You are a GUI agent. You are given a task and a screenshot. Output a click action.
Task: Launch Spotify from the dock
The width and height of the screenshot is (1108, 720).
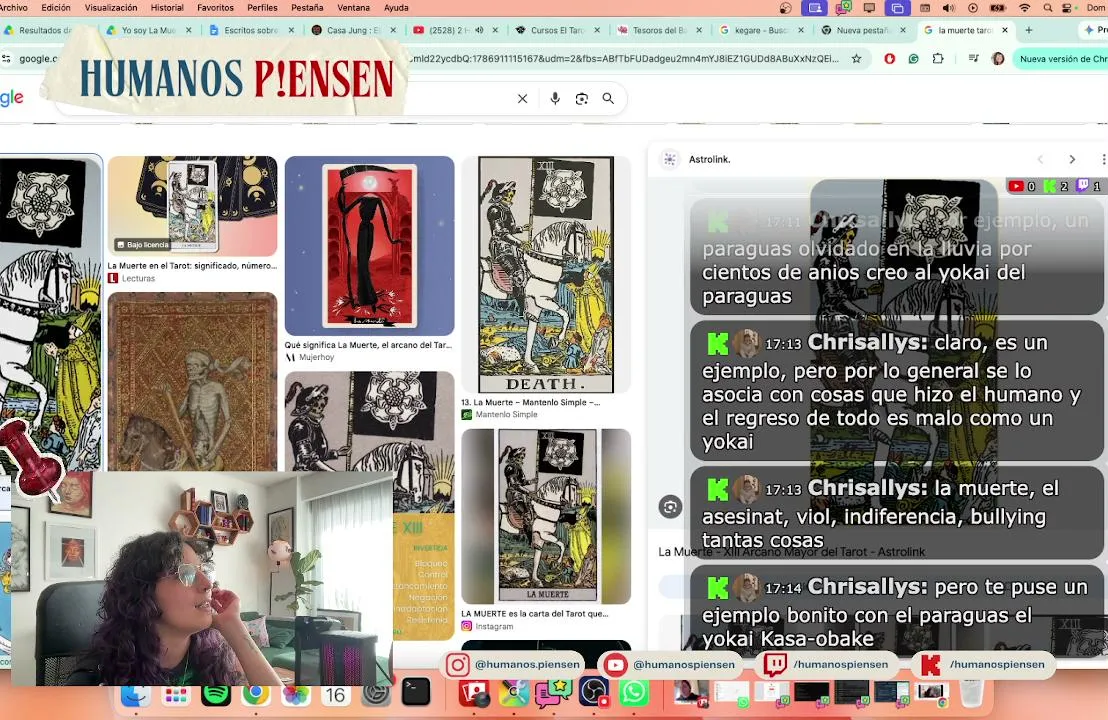pyautogui.click(x=216, y=695)
